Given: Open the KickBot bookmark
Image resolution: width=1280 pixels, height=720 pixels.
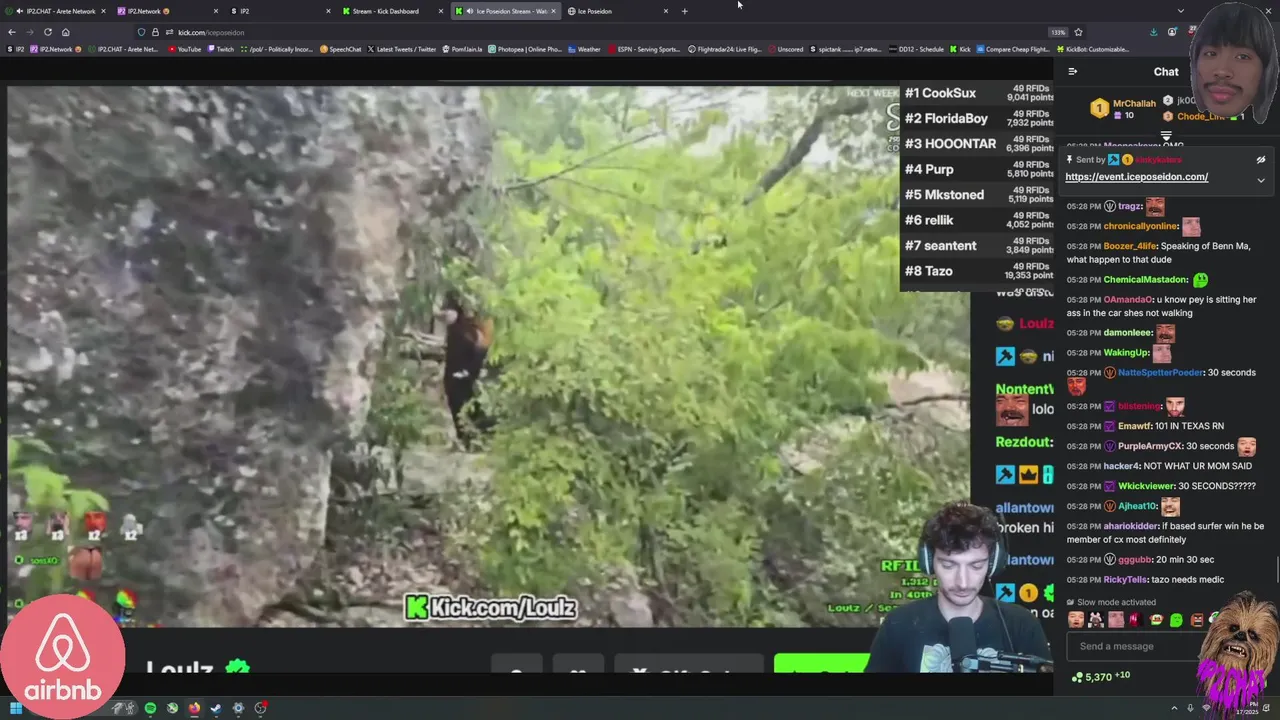Looking at the screenshot, I should [x=1093, y=49].
